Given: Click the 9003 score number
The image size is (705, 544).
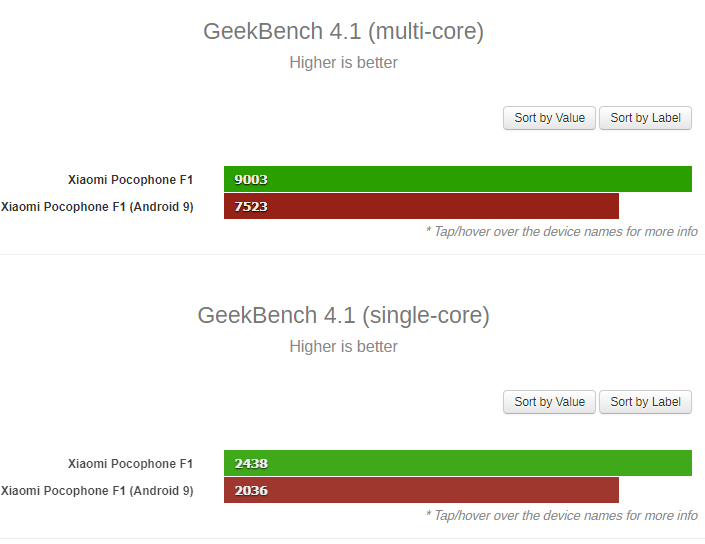Looking at the screenshot, I should (251, 179).
